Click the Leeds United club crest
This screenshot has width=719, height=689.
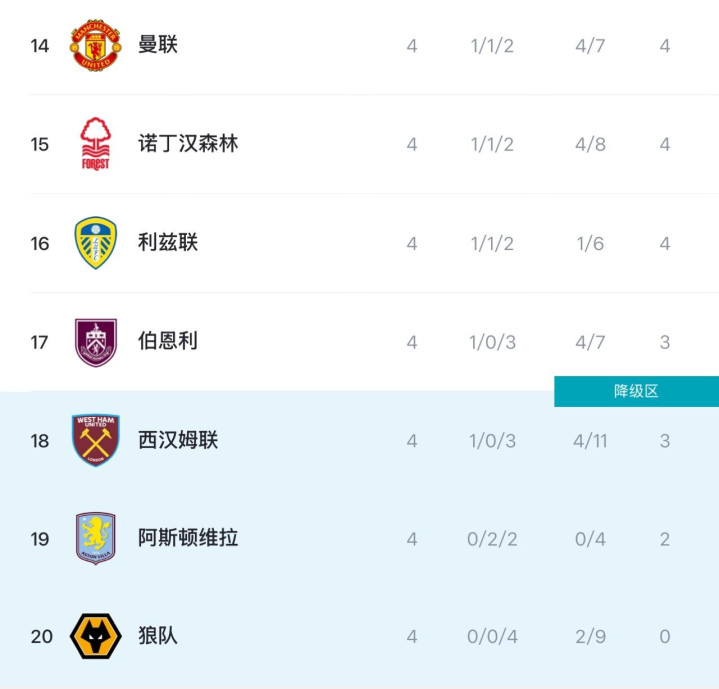point(96,243)
